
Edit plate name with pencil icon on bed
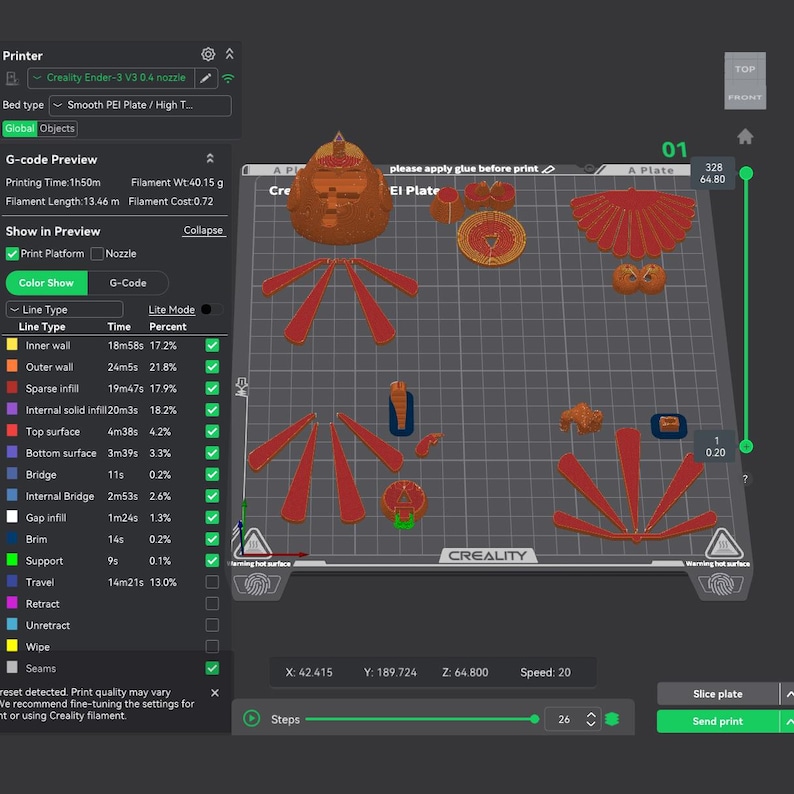548,169
